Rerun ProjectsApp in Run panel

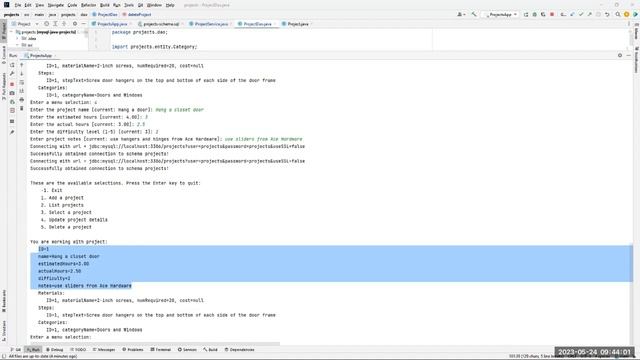click(12, 65)
